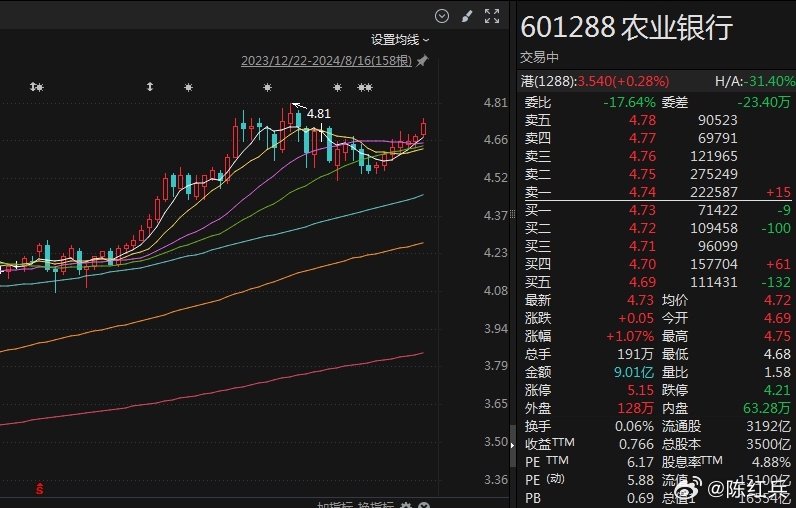
Task: Click the 换指标 switch indicator button
Action: point(376,505)
